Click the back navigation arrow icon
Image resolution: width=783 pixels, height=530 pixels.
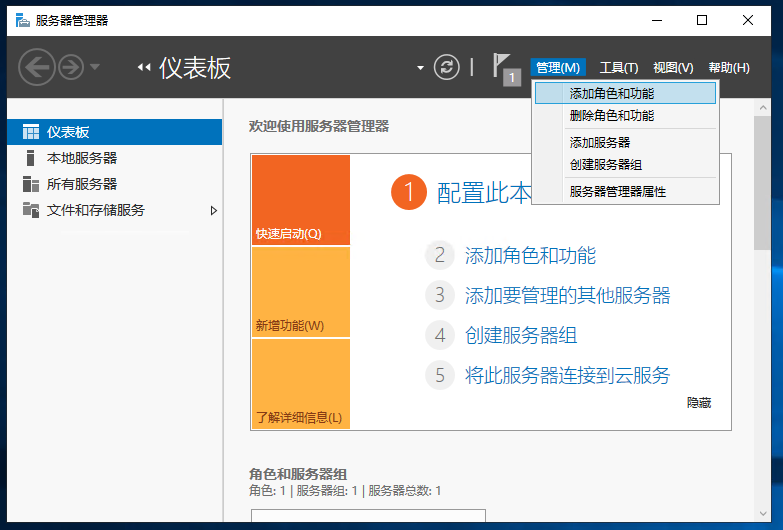(36, 67)
